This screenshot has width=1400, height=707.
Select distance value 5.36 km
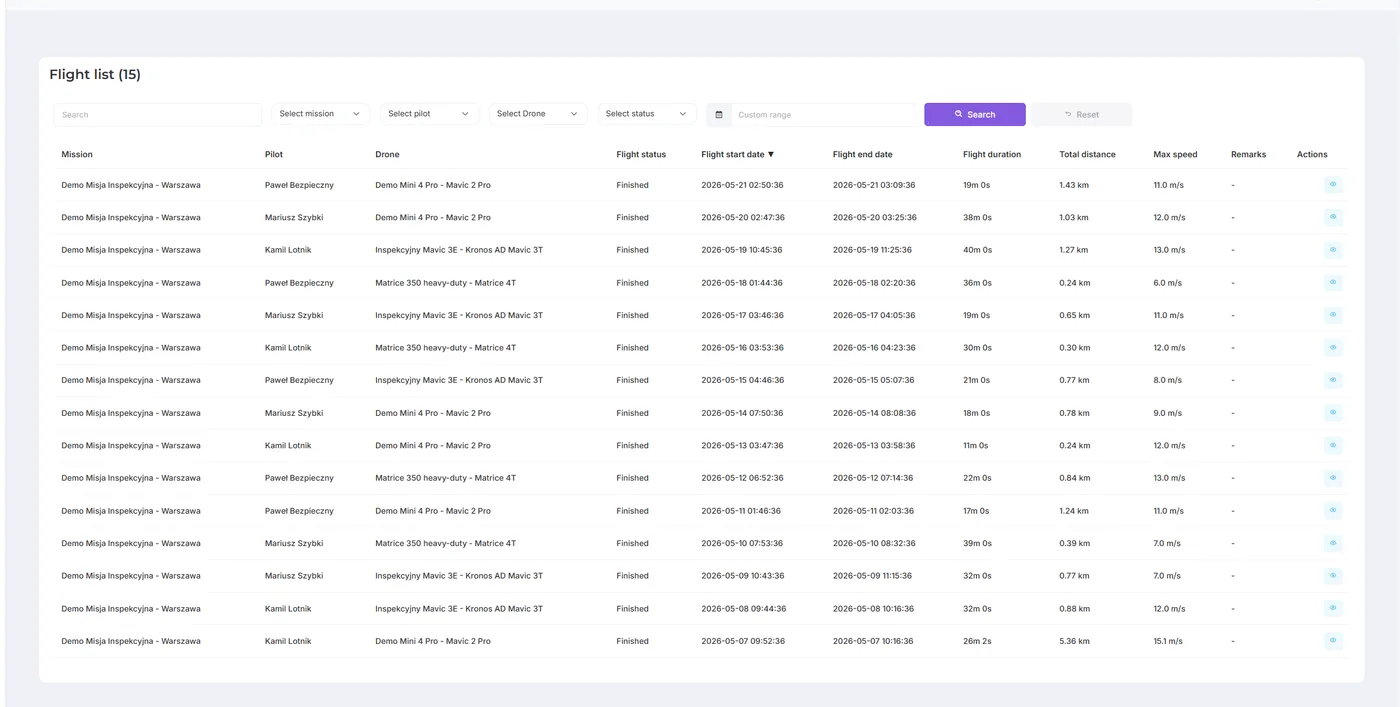tap(1074, 641)
